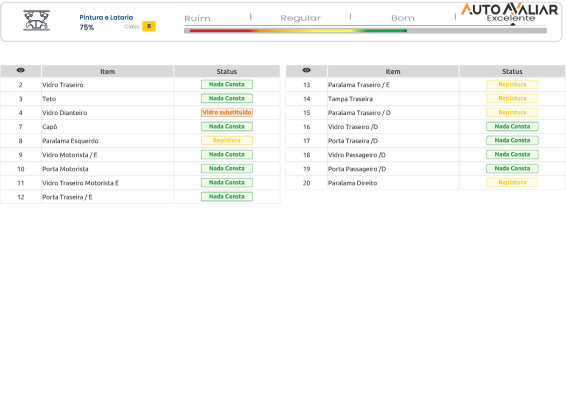
Task: Click the Vidro substituído status badge
Action: click(227, 112)
